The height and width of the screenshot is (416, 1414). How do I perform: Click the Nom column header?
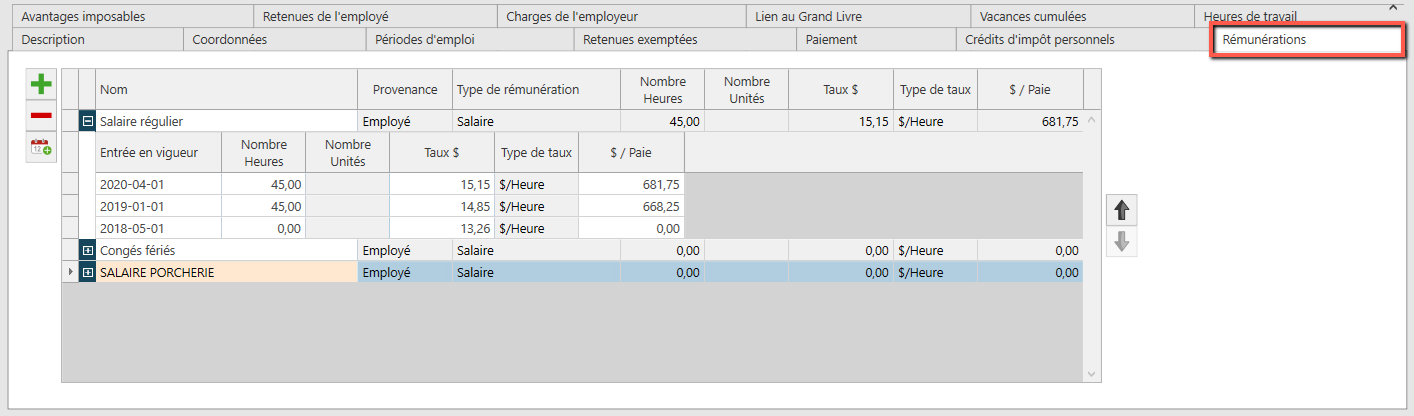click(226, 89)
